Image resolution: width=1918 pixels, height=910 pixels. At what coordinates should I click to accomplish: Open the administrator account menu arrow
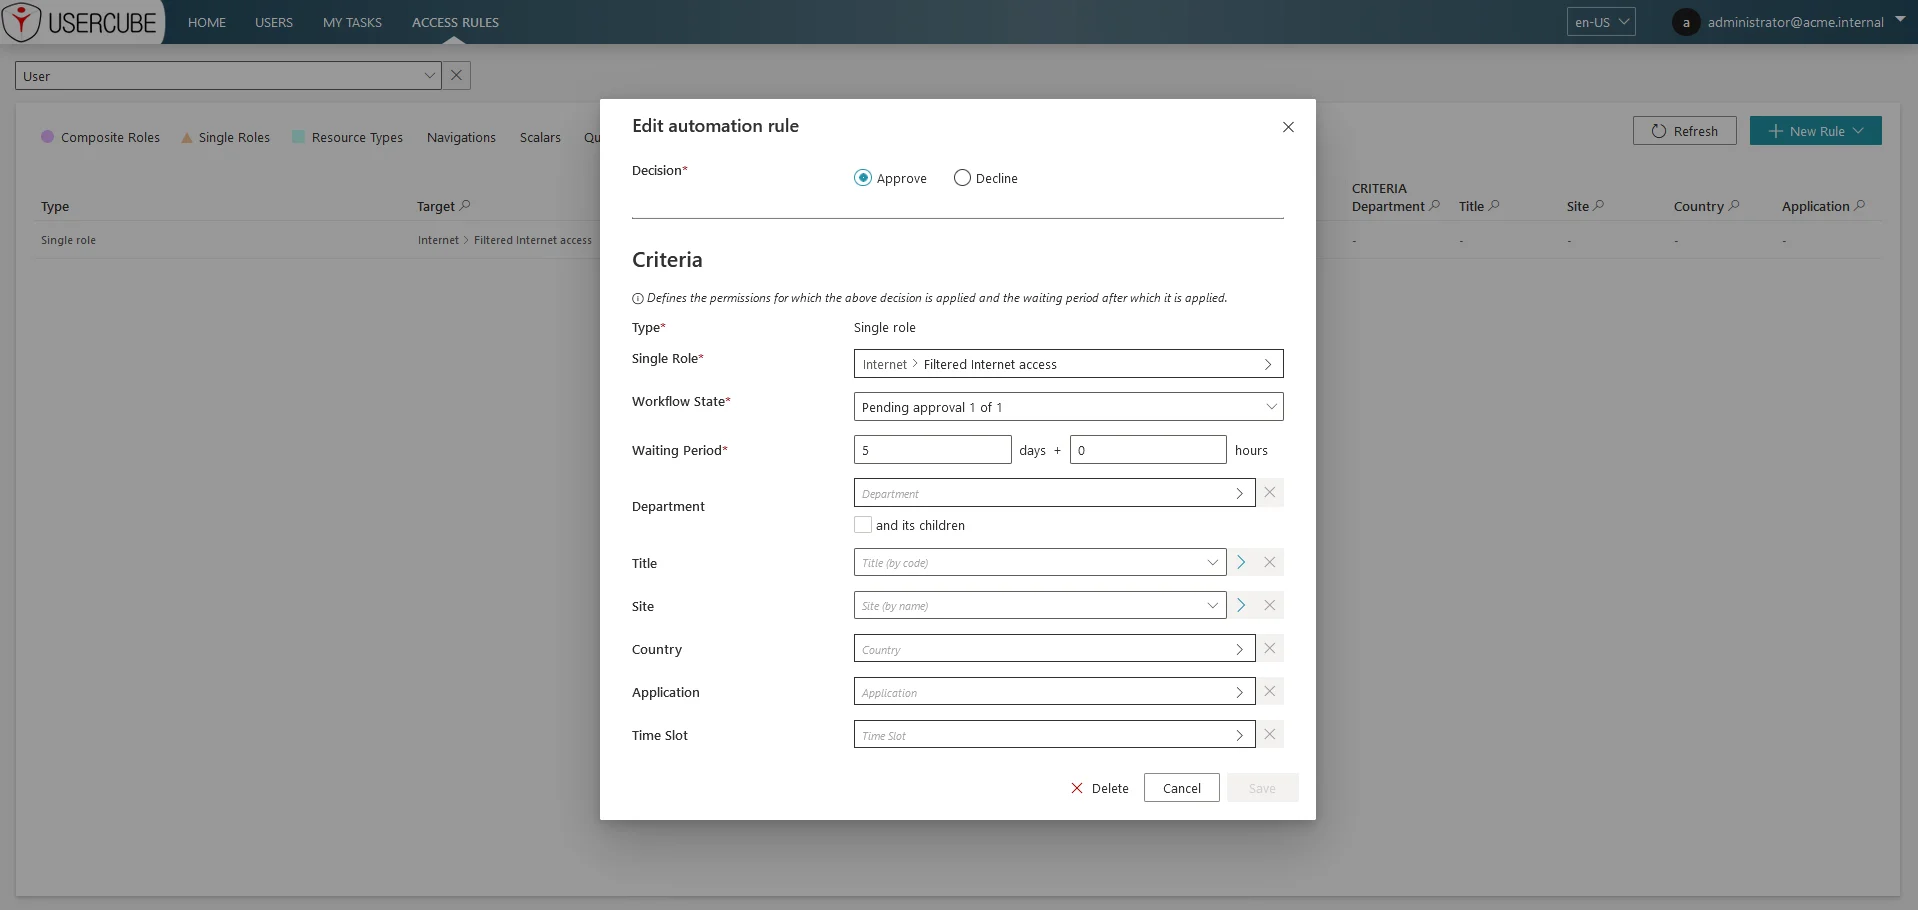[1900, 20]
